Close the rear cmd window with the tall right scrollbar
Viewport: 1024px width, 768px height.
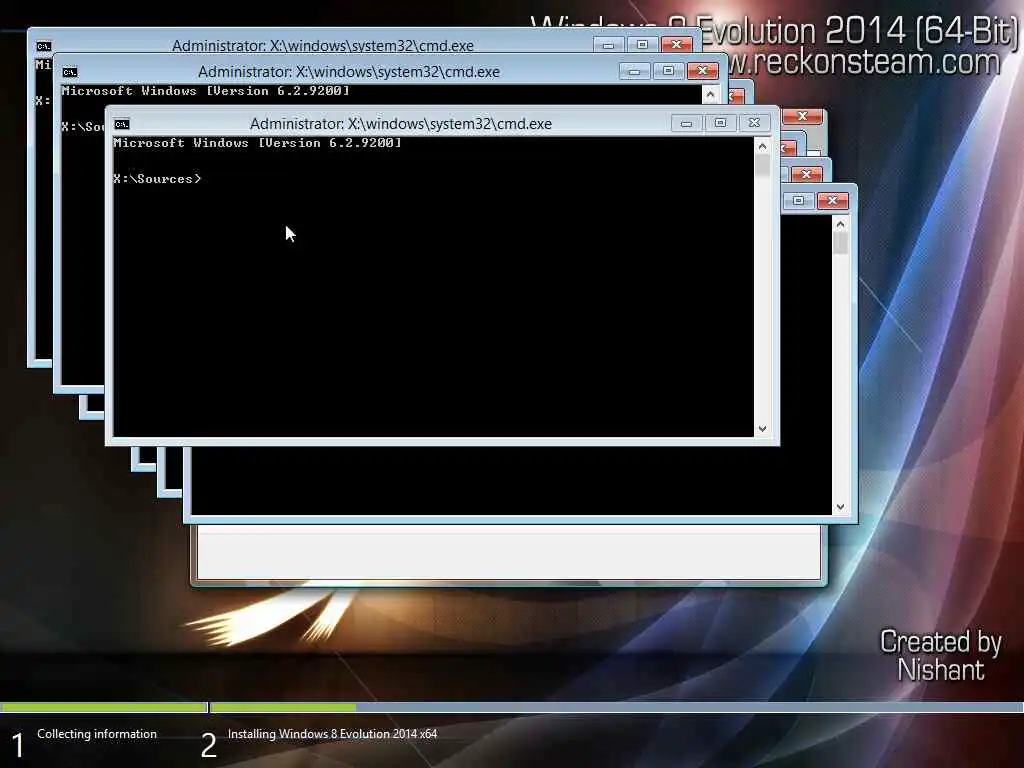pos(832,200)
